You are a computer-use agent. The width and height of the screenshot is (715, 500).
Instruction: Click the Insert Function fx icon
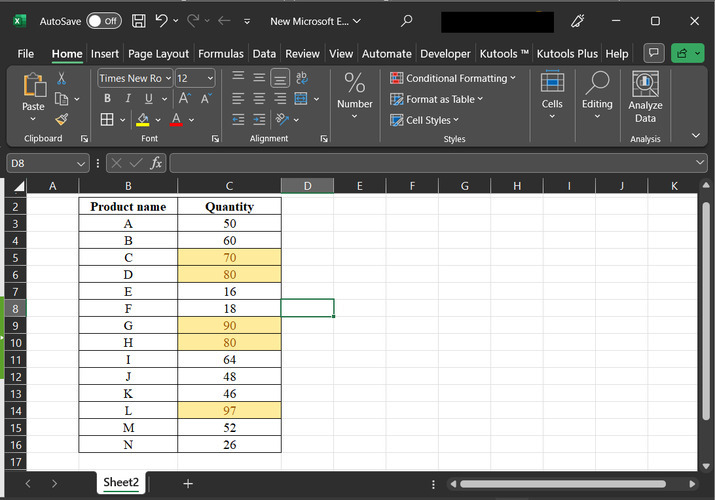[x=157, y=163]
